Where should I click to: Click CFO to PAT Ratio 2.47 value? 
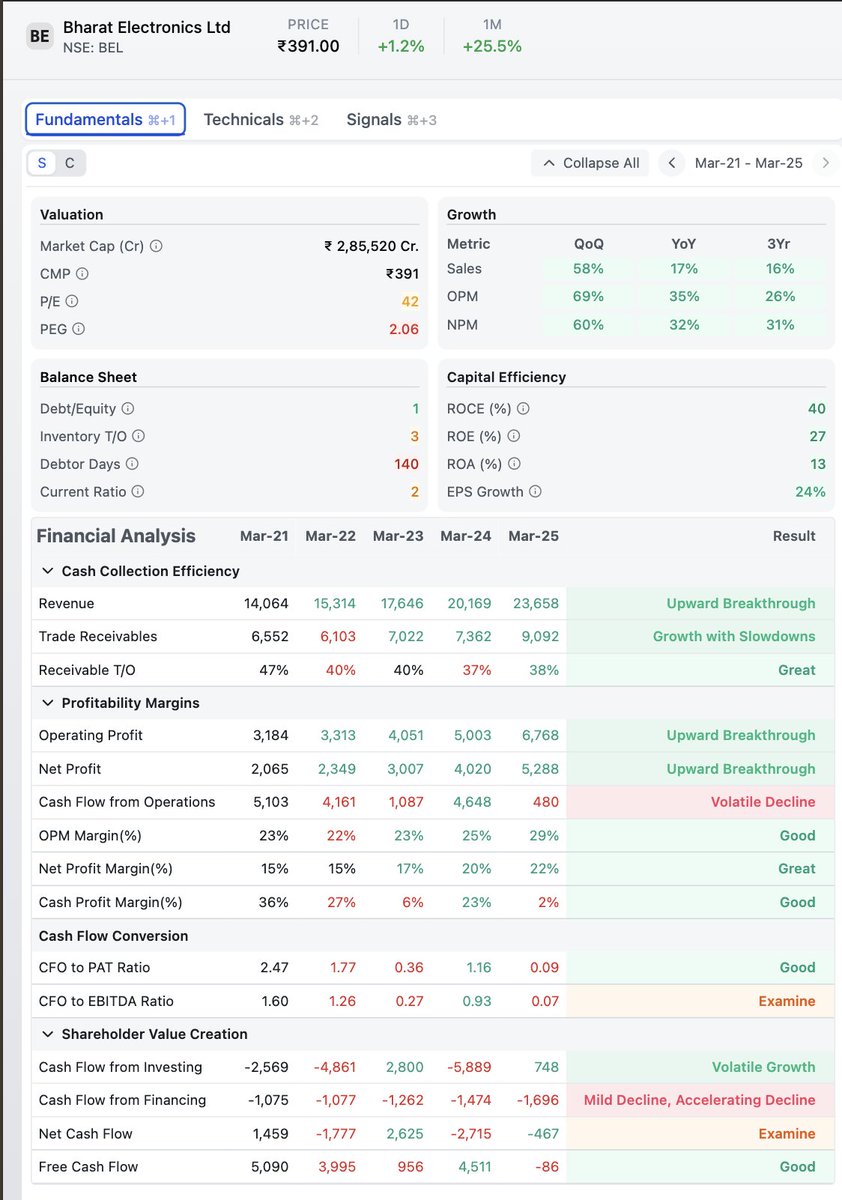273,968
